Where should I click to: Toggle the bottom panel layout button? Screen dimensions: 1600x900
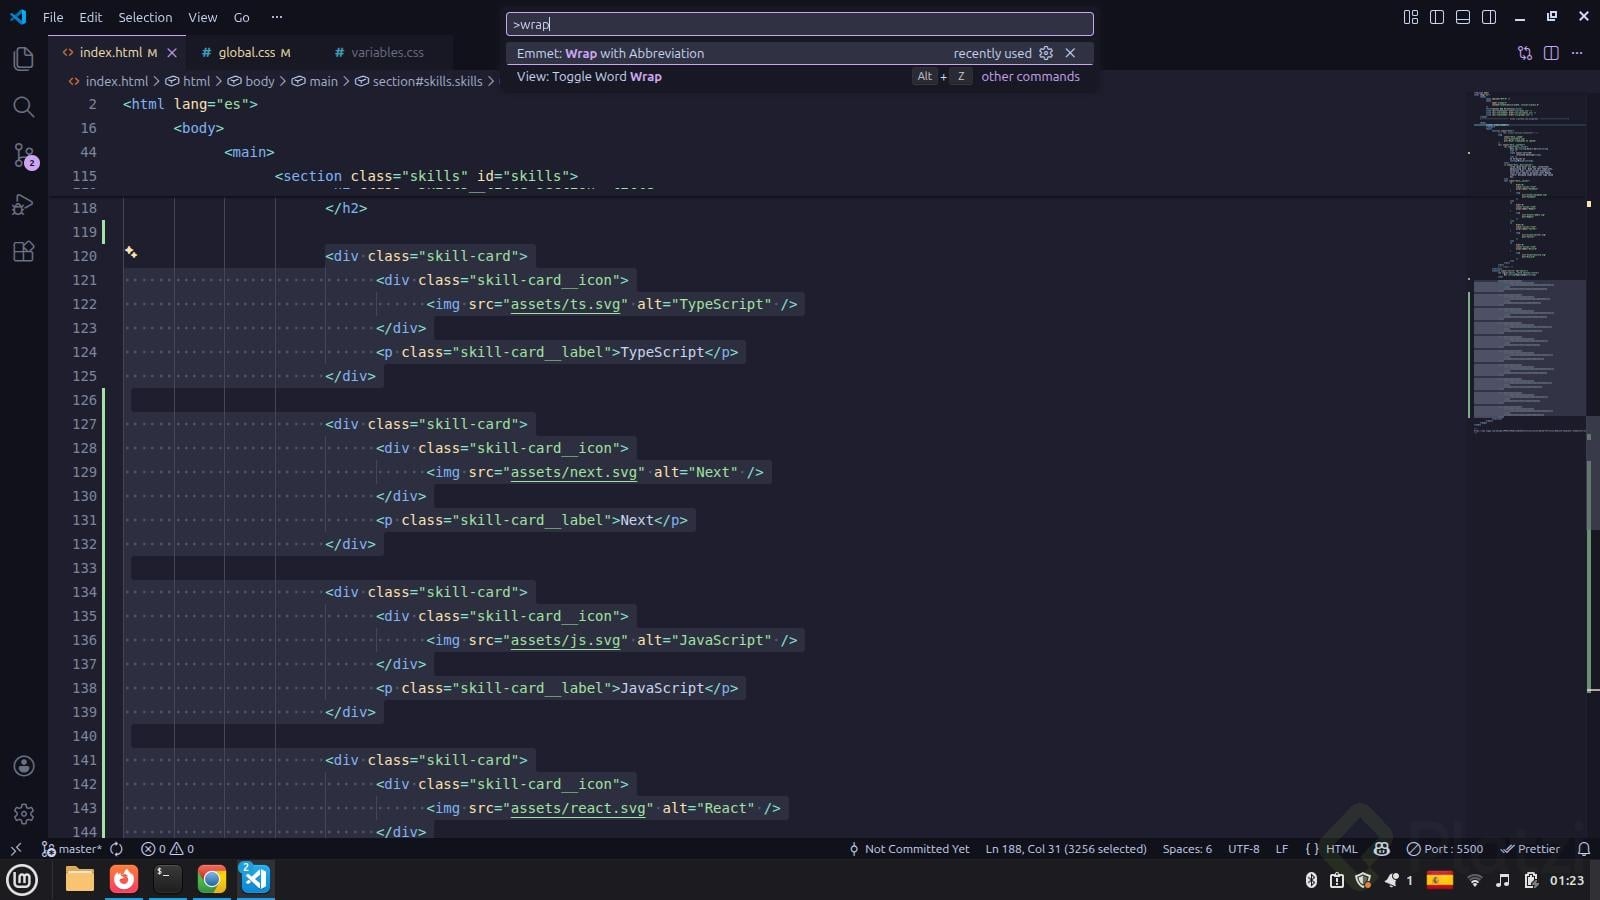point(1463,17)
